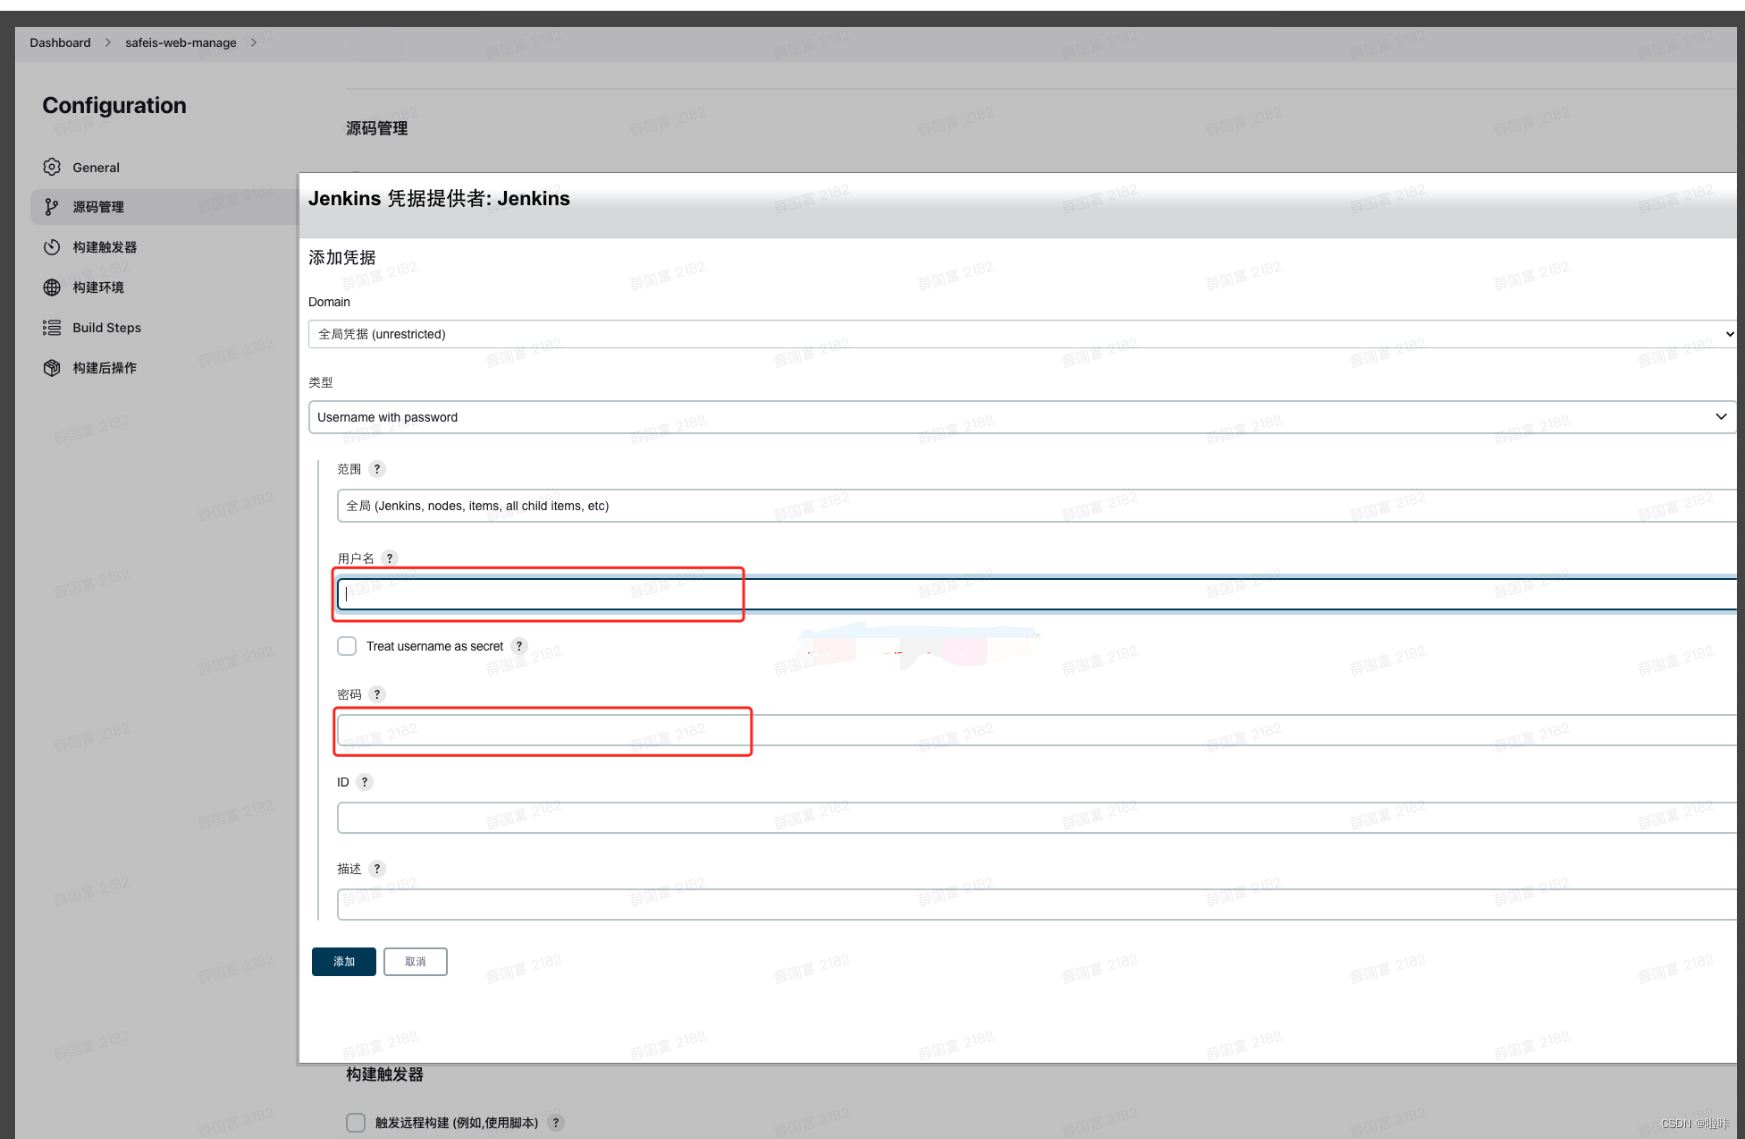Open help for ID field
Viewport: 1745px width, 1139px height.
coord(365,782)
